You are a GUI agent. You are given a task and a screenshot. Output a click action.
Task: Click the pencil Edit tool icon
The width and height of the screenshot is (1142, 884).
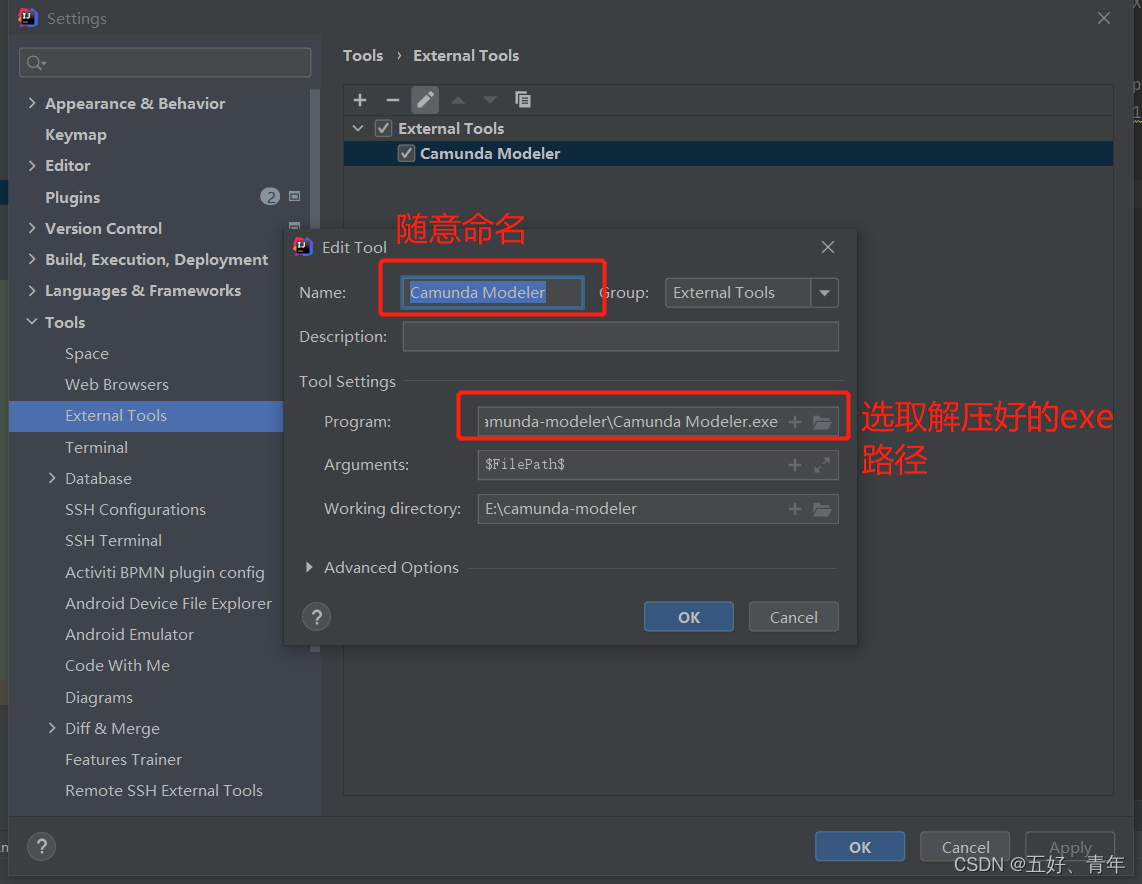pyautogui.click(x=425, y=100)
